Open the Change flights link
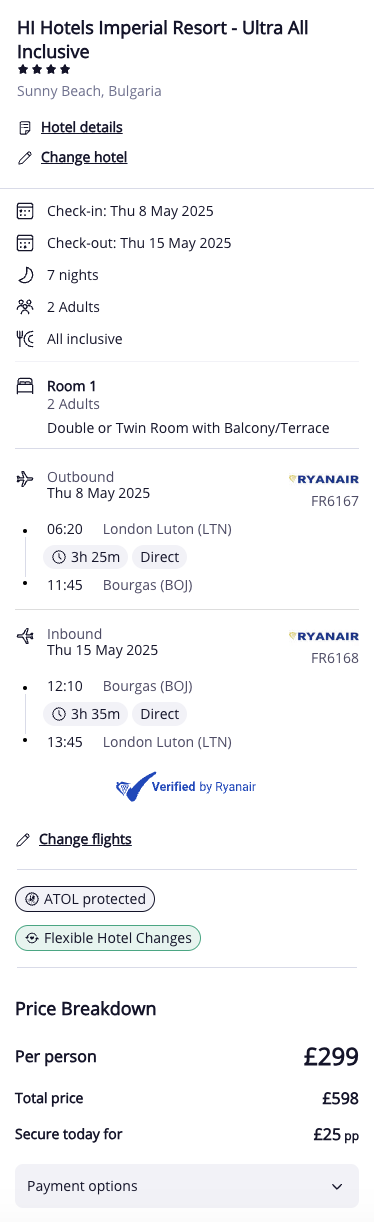The height and width of the screenshot is (1222, 374). 85,839
